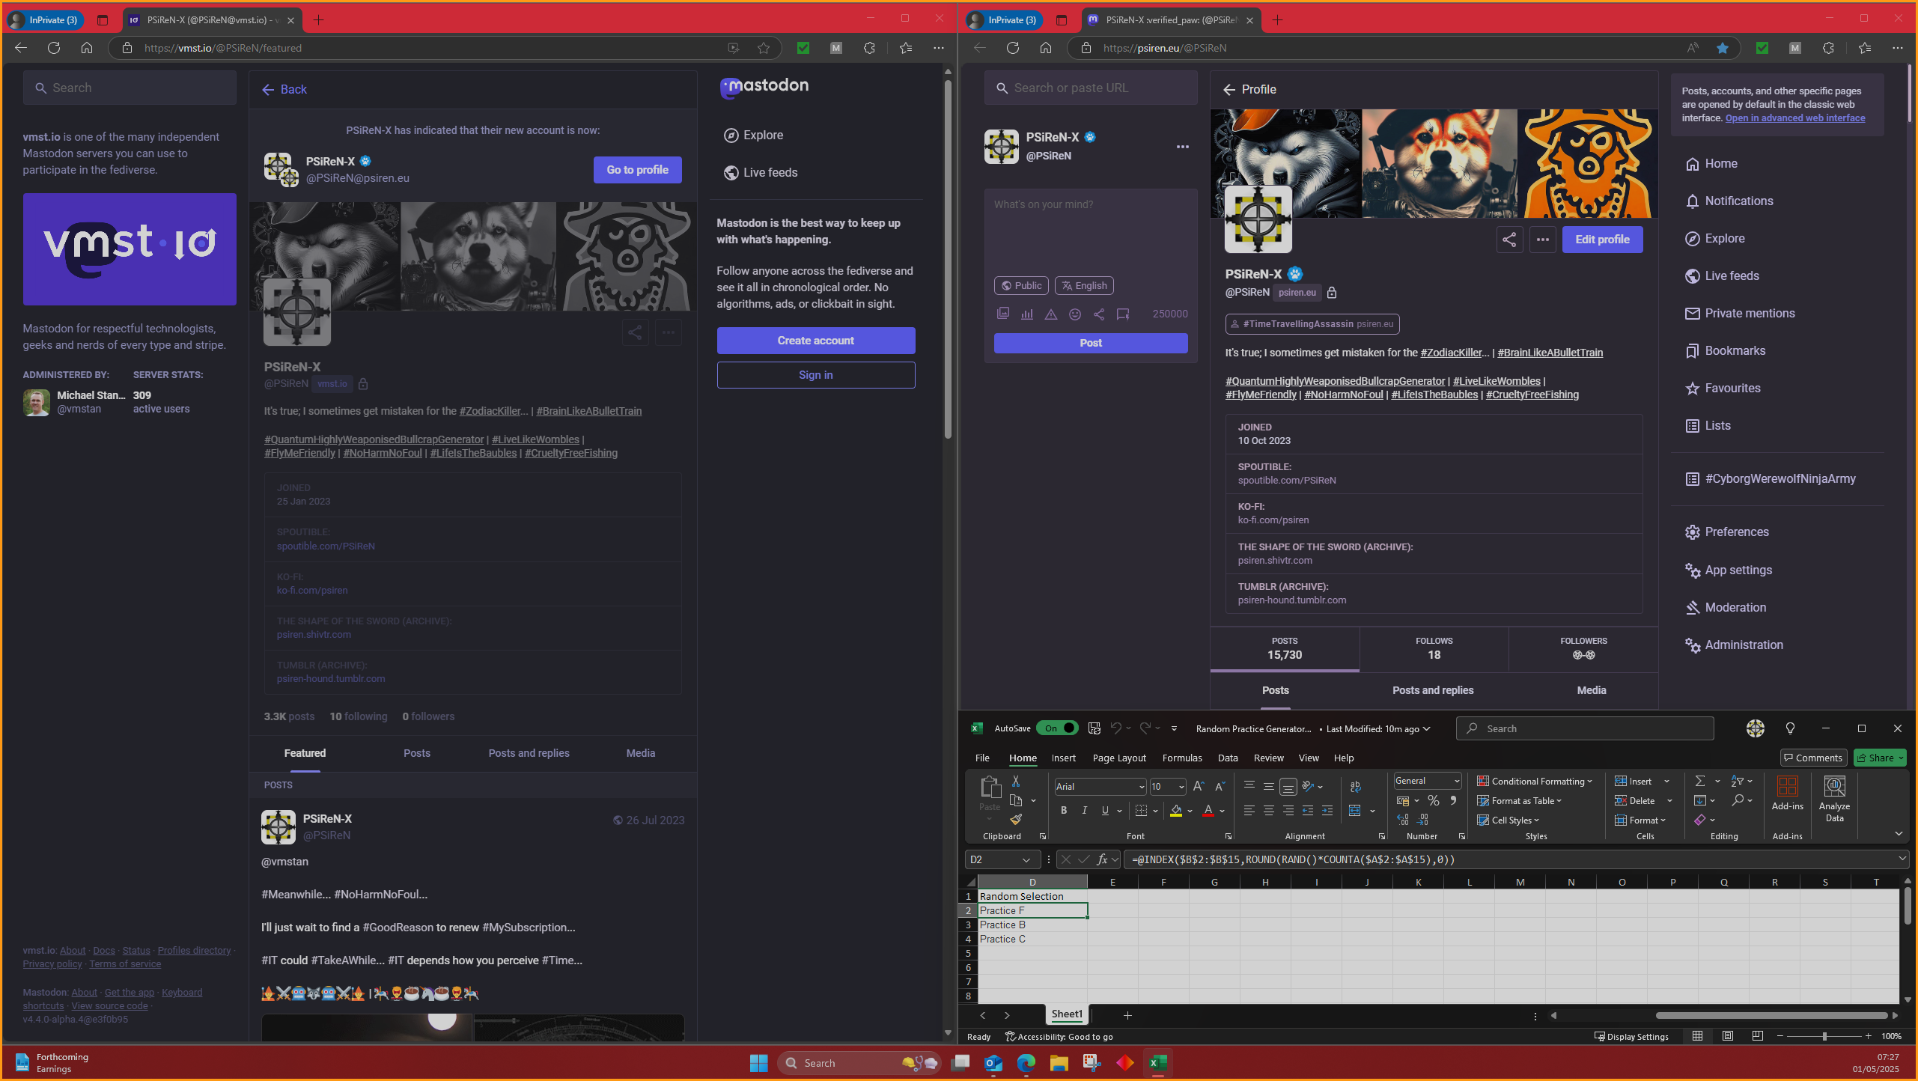
Task: Click add poll icon in compose box
Action: [x=1027, y=314]
